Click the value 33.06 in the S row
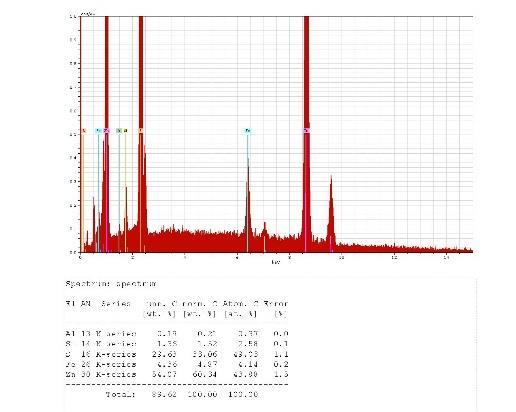 pyautogui.click(x=205, y=354)
